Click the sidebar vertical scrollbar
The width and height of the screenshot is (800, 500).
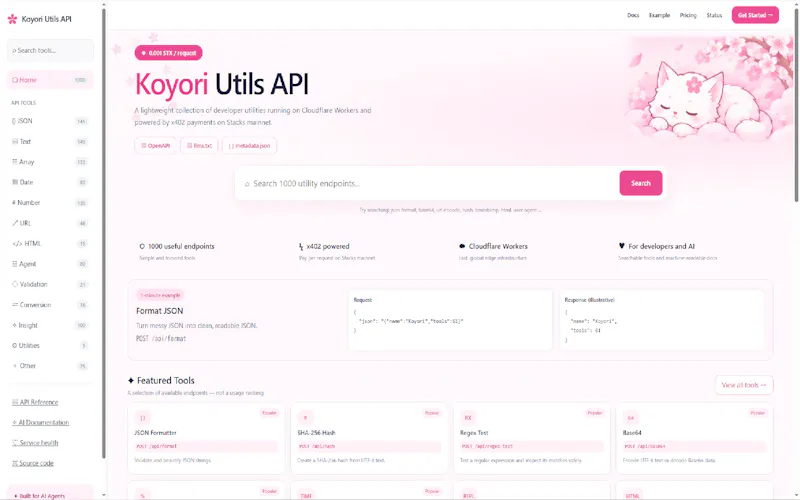pos(104,232)
